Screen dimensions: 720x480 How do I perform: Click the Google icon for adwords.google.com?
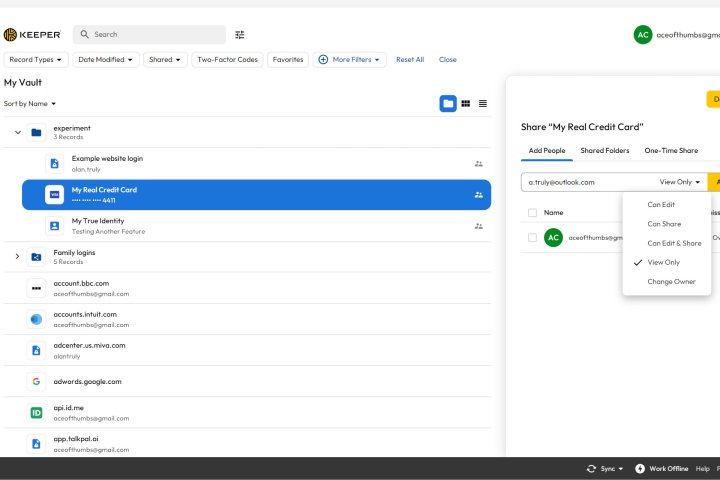[x=36, y=381]
